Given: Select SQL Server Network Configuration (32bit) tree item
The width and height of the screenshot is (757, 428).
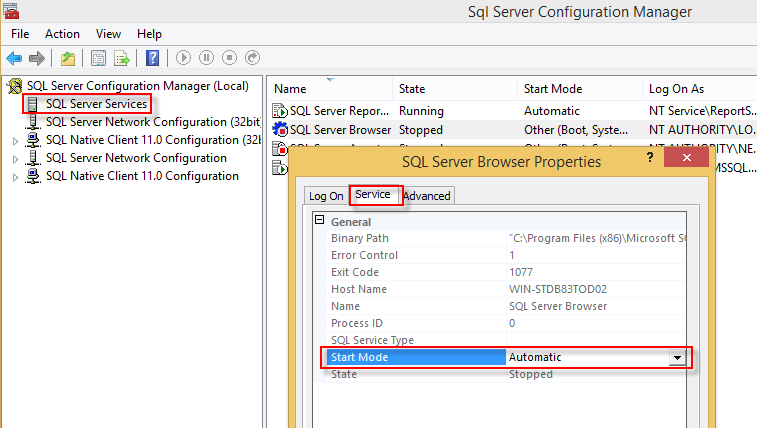Looking at the screenshot, I should pyautogui.click(x=153, y=122).
